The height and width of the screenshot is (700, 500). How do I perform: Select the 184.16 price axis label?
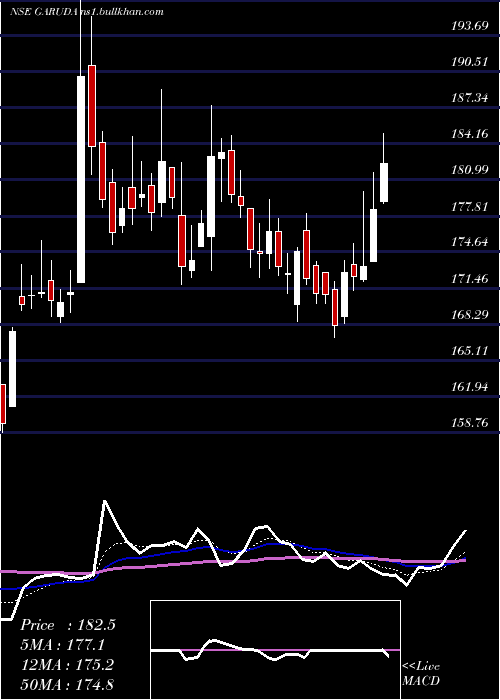[x=470, y=133]
